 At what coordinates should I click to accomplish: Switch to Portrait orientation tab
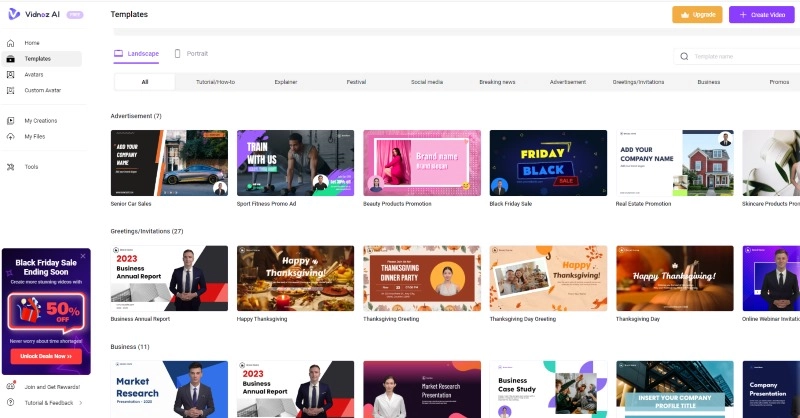click(x=191, y=52)
